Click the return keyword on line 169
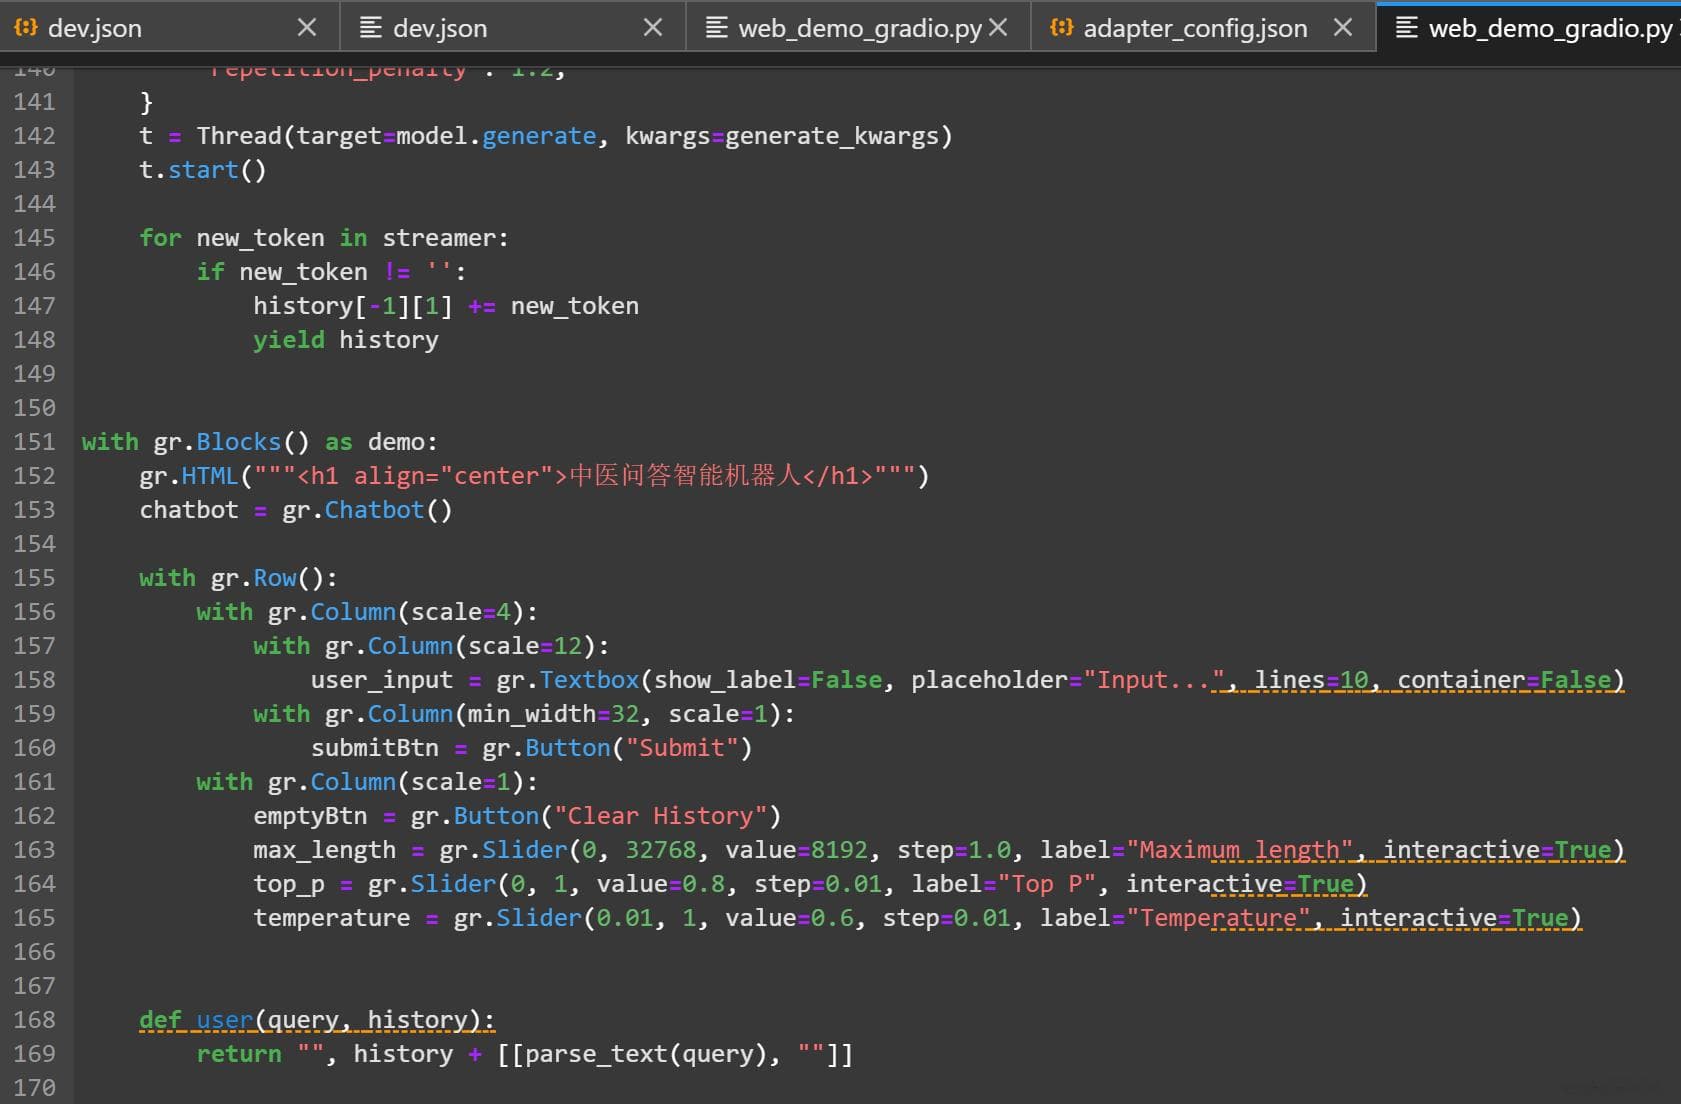 tap(239, 1054)
